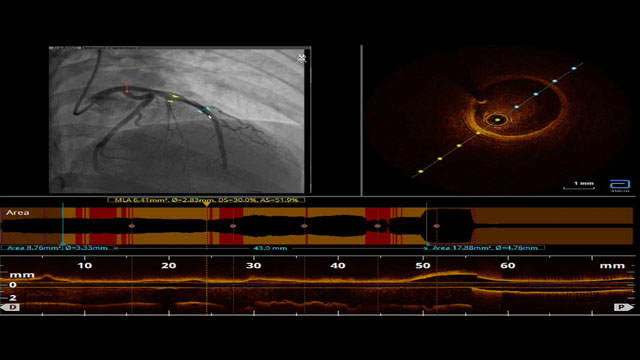
Task: Jump to proximal end with the P button
Action: tap(623, 307)
